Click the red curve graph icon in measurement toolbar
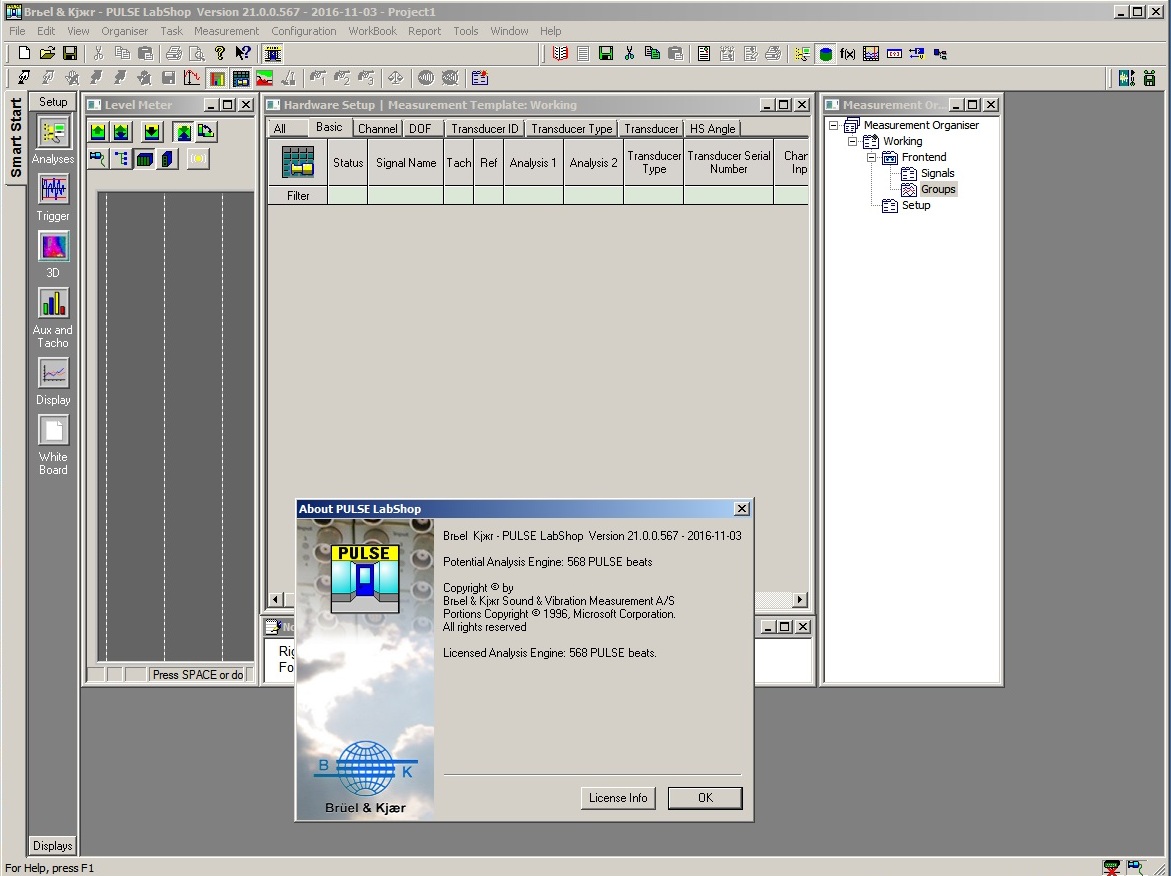This screenshot has width=1171, height=876. click(x=192, y=78)
